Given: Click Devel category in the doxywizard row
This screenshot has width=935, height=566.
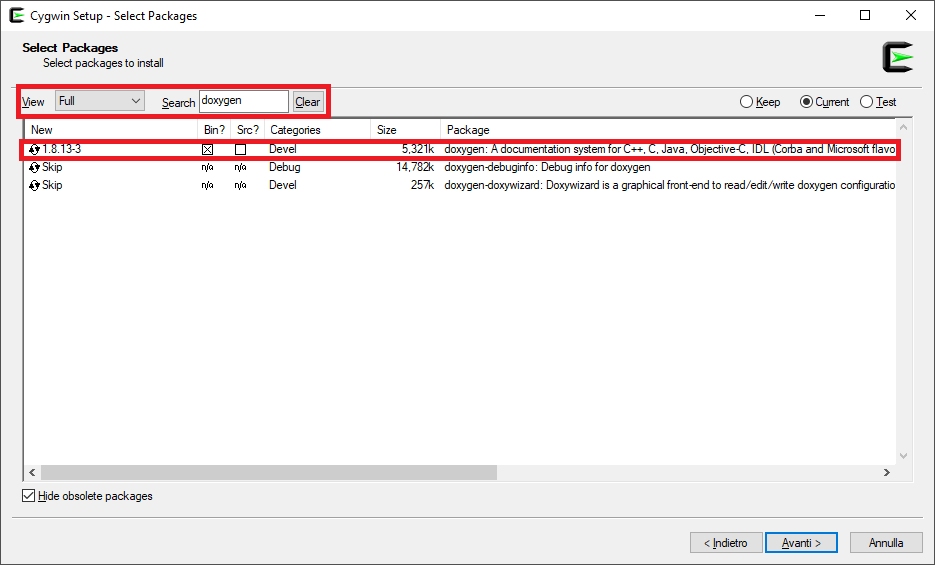Looking at the screenshot, I should (283, 185).
